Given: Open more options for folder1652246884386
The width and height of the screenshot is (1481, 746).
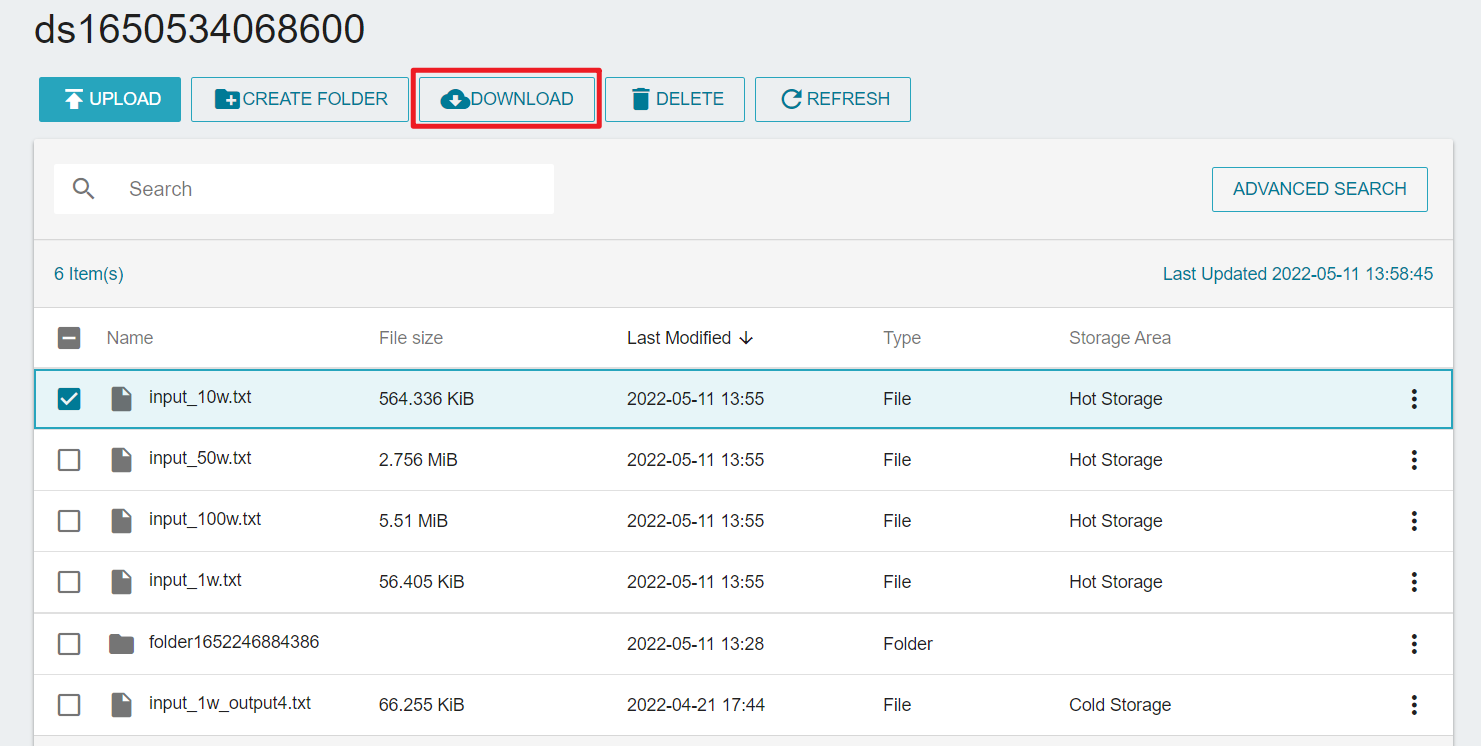Looking at the screenshot, I should coord(1414,644).
